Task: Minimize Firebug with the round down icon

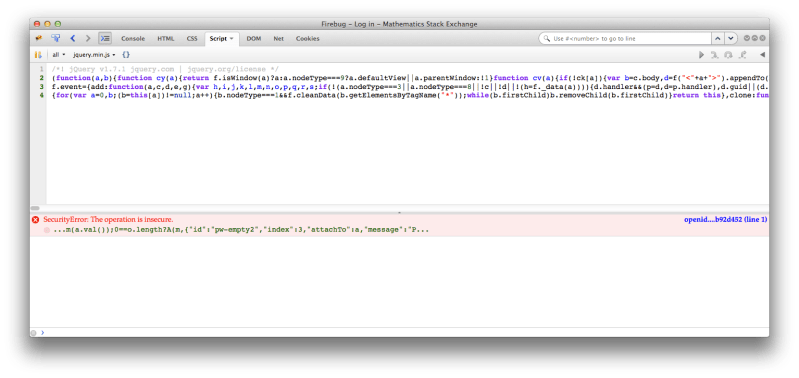Action: (747, 38)
